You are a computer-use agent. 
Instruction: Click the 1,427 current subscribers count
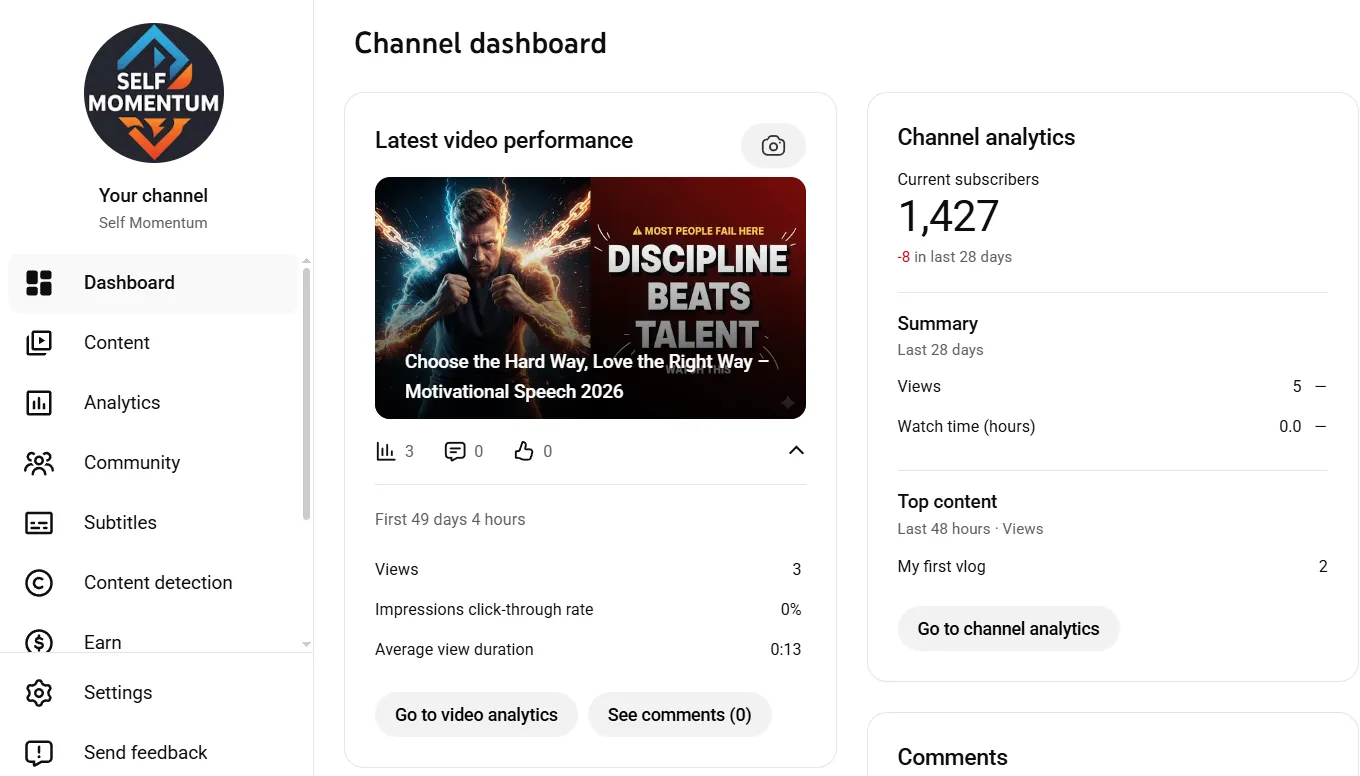pyautogui.click(x=948, y=216)
